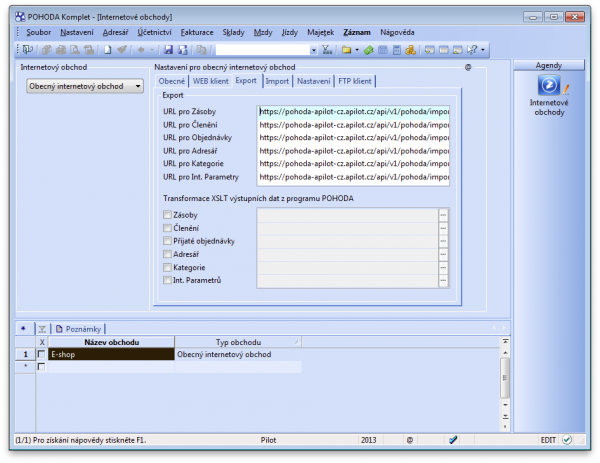The width and height of the screenshot is (600, 463).
Task: Click the URL pro Objednávky input field
Action: 353,137
